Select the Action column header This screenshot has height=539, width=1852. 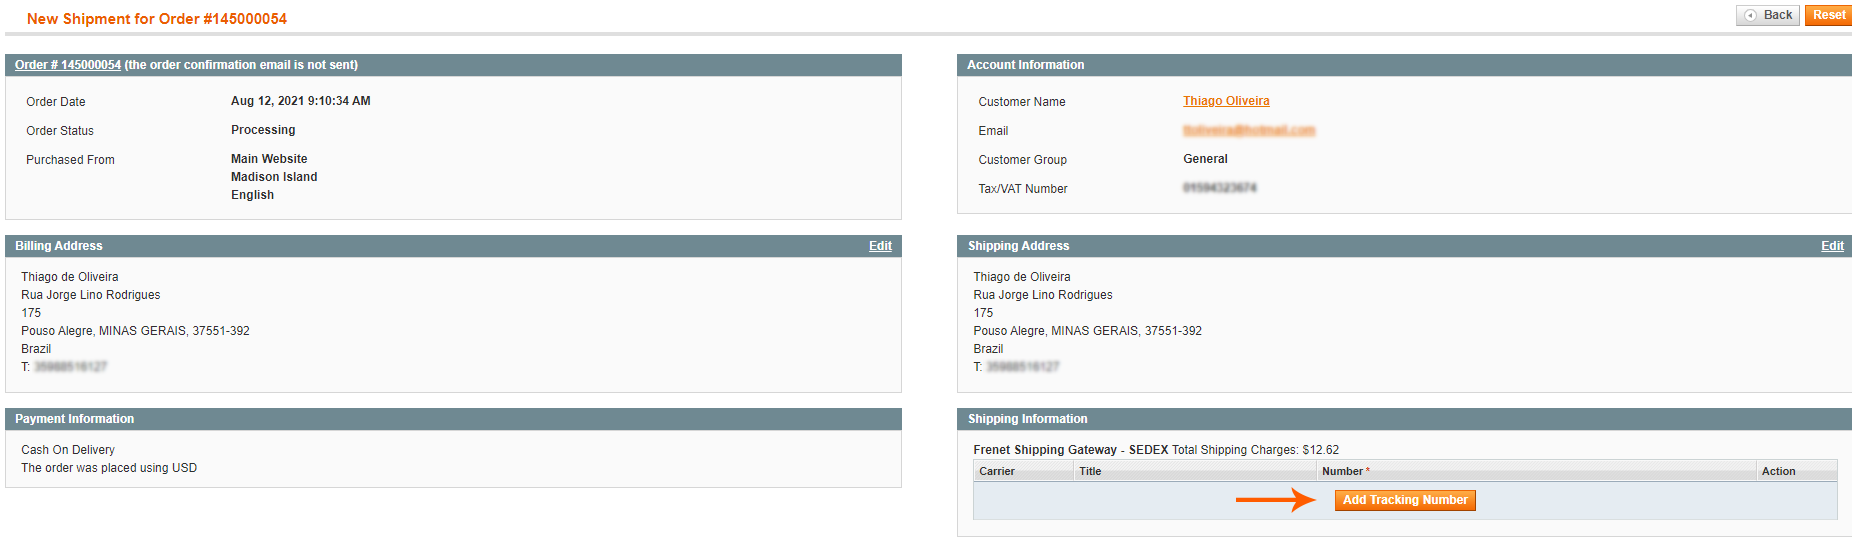click(1797, 471)
